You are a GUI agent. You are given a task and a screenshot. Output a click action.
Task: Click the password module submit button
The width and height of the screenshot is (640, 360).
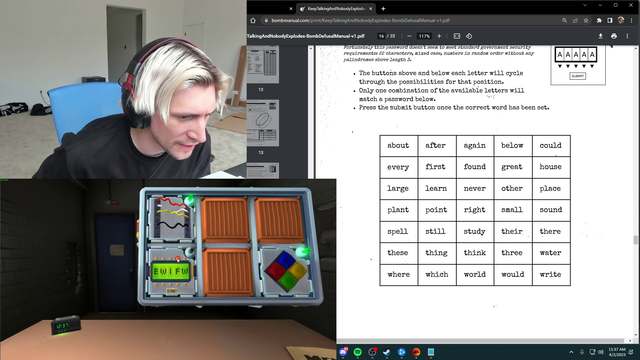172,291
